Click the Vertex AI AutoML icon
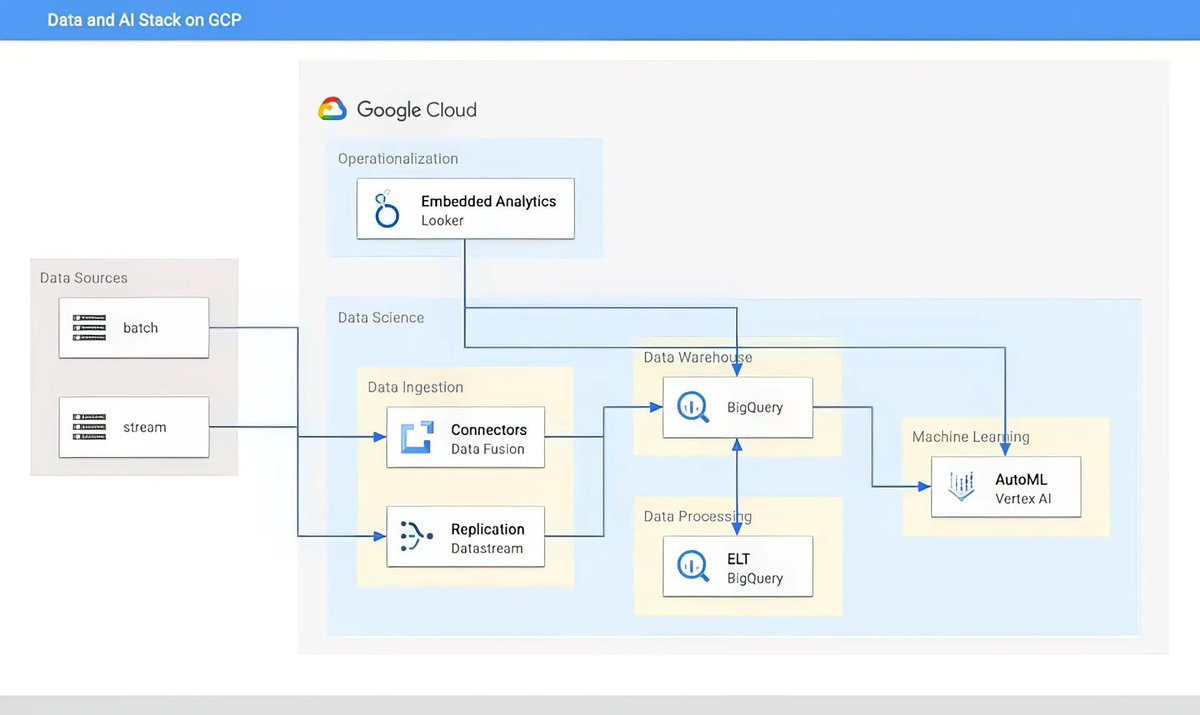 tap(958, 486)
